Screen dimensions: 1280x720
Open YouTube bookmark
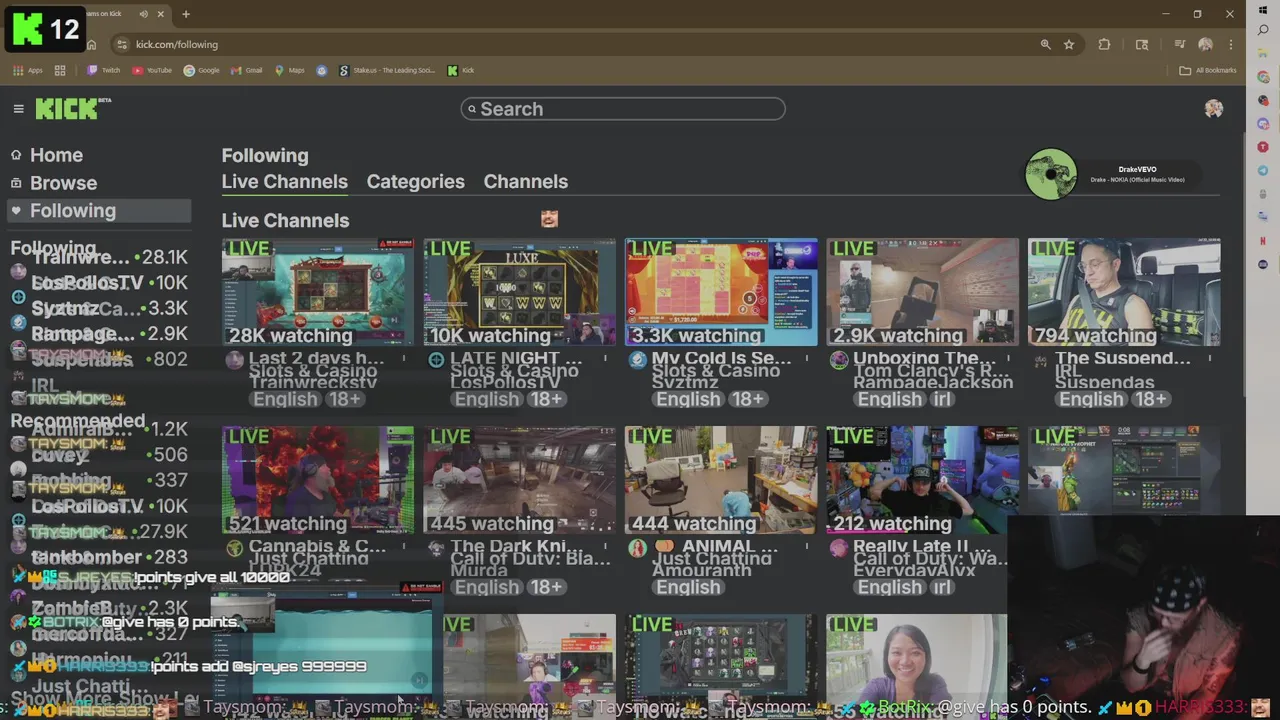pos(152,70)
